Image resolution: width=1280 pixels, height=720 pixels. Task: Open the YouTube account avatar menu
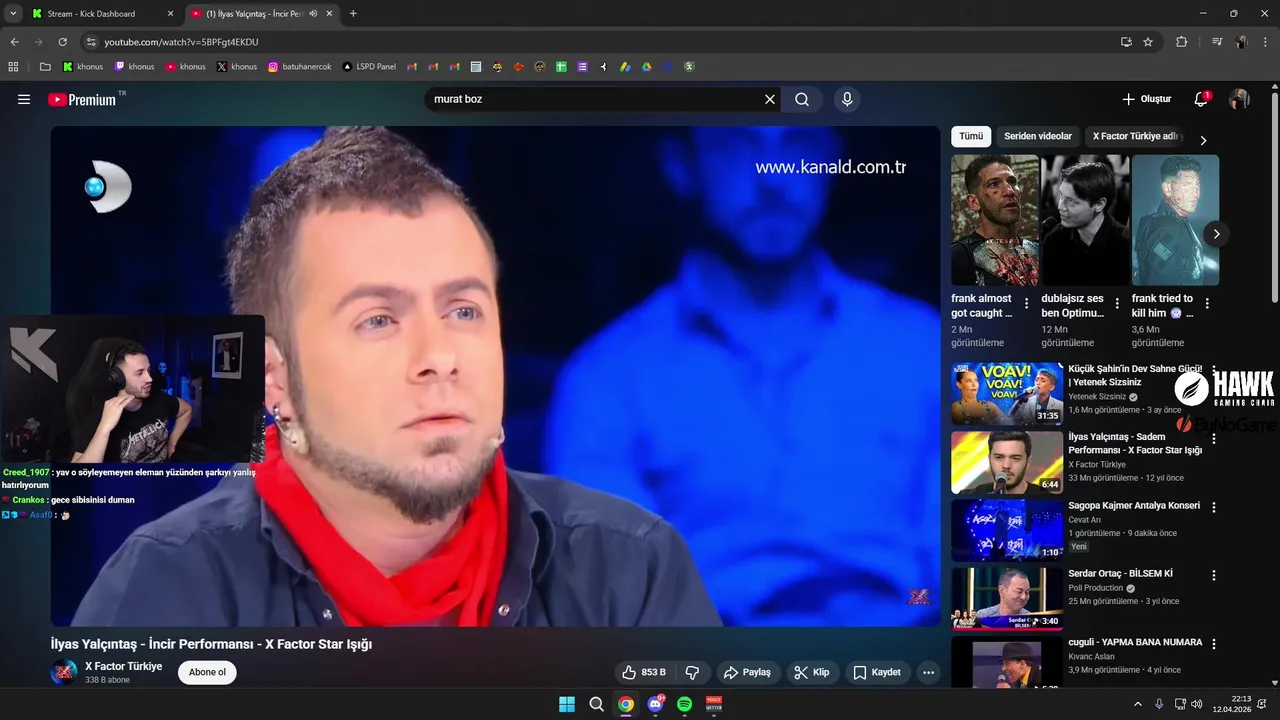[x=1239, y=99]
